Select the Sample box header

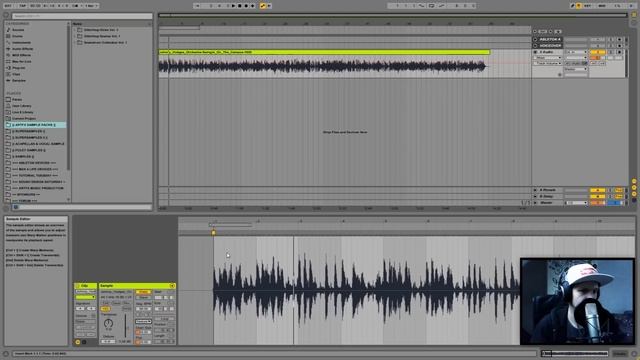[x=137, y=286]
